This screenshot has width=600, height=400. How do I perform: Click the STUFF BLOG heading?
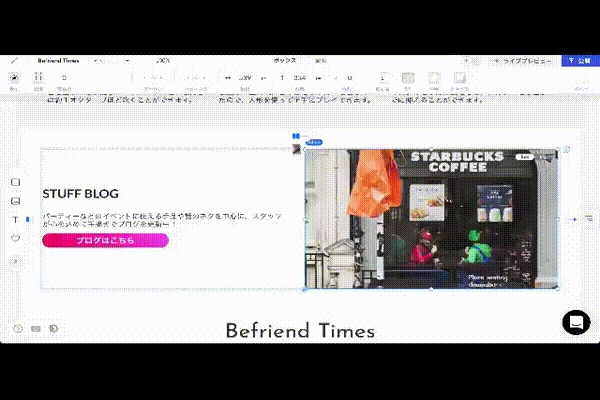pos(81,194)
